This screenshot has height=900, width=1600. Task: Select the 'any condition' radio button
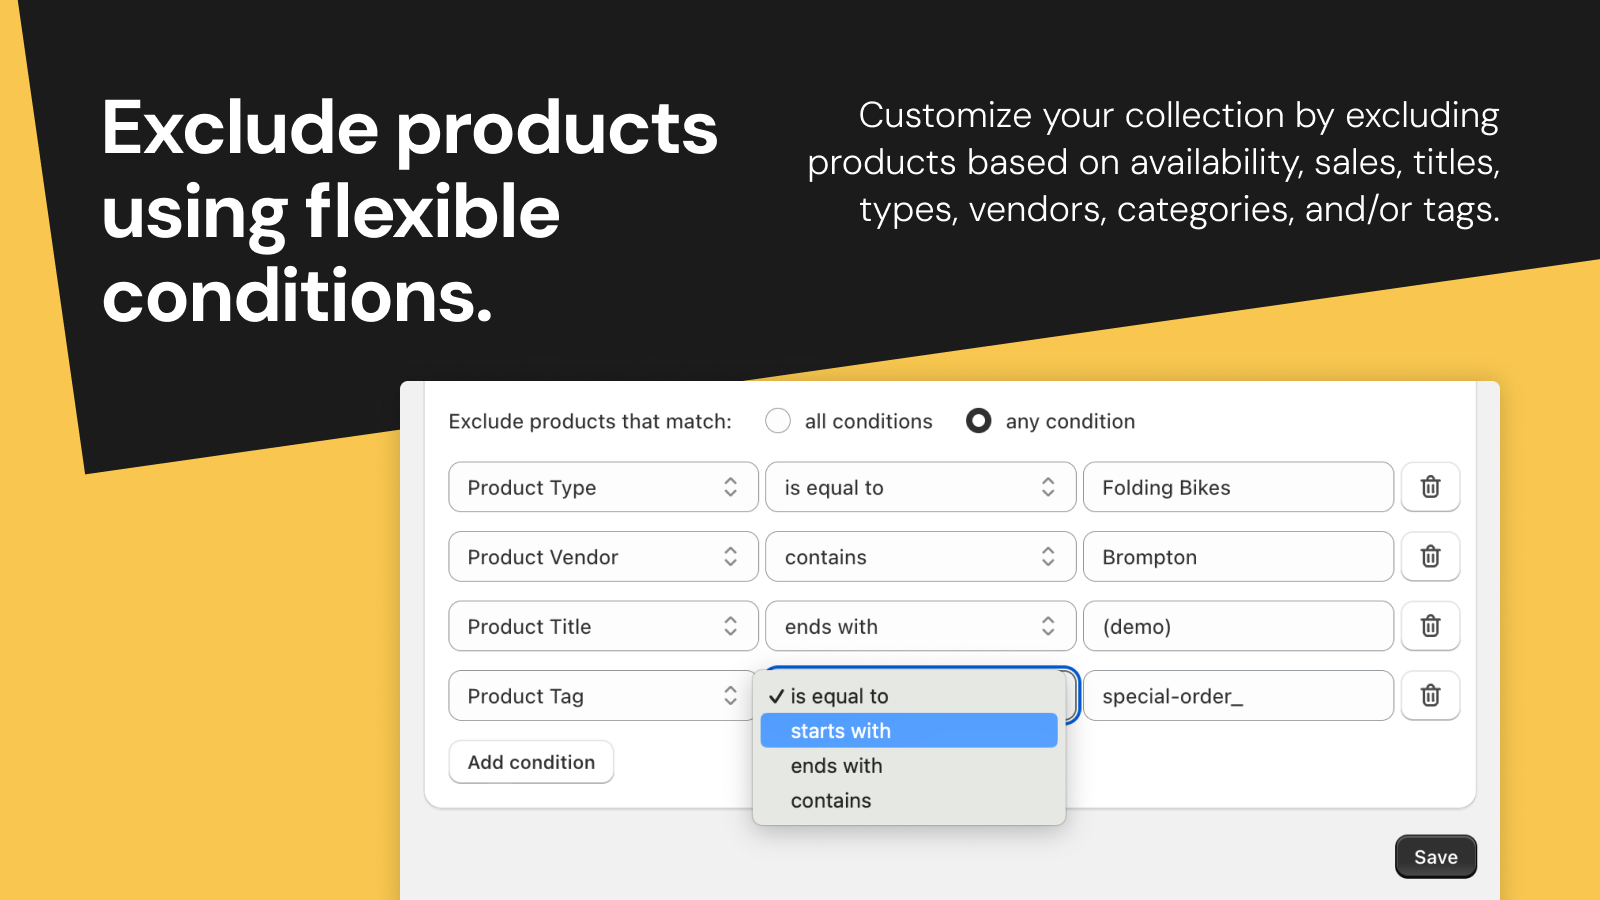978,421
